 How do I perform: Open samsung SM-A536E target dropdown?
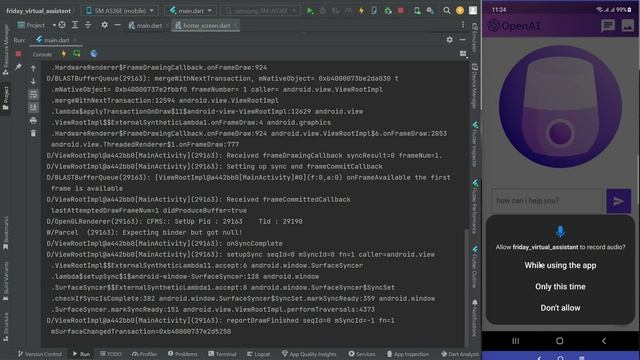[260, 11]
